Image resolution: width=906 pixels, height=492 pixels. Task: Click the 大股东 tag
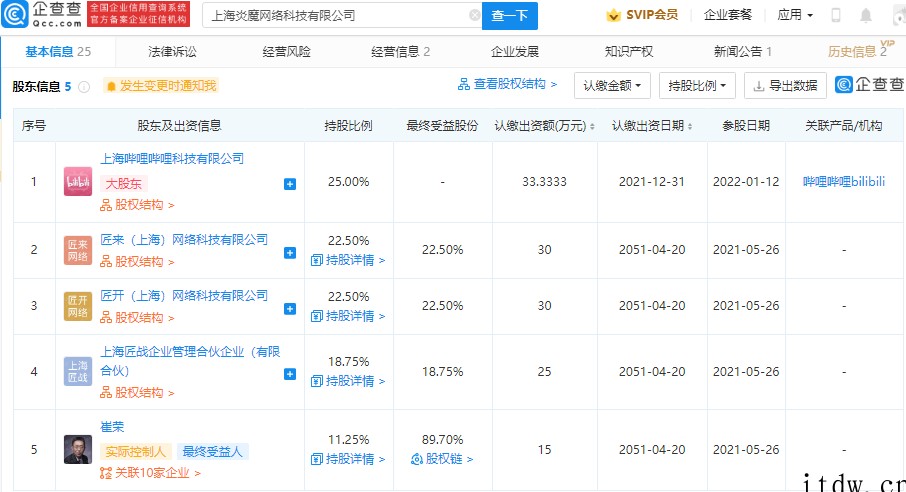tap(124, 183)
